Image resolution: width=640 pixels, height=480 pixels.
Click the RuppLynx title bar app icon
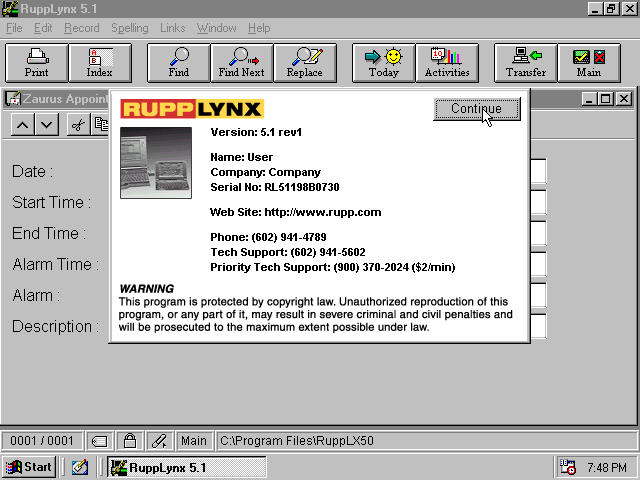pos(10,9)
